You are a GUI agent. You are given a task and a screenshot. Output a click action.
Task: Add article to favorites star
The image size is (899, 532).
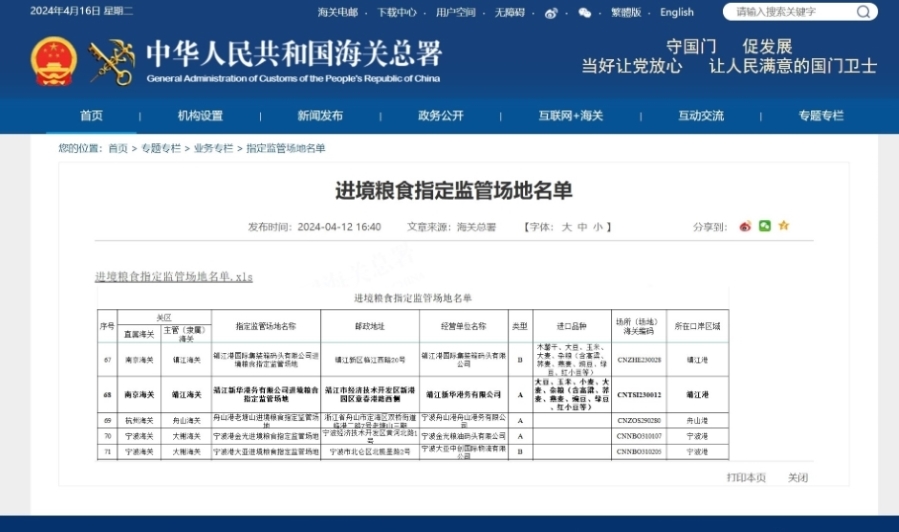(x=784, y=226)
